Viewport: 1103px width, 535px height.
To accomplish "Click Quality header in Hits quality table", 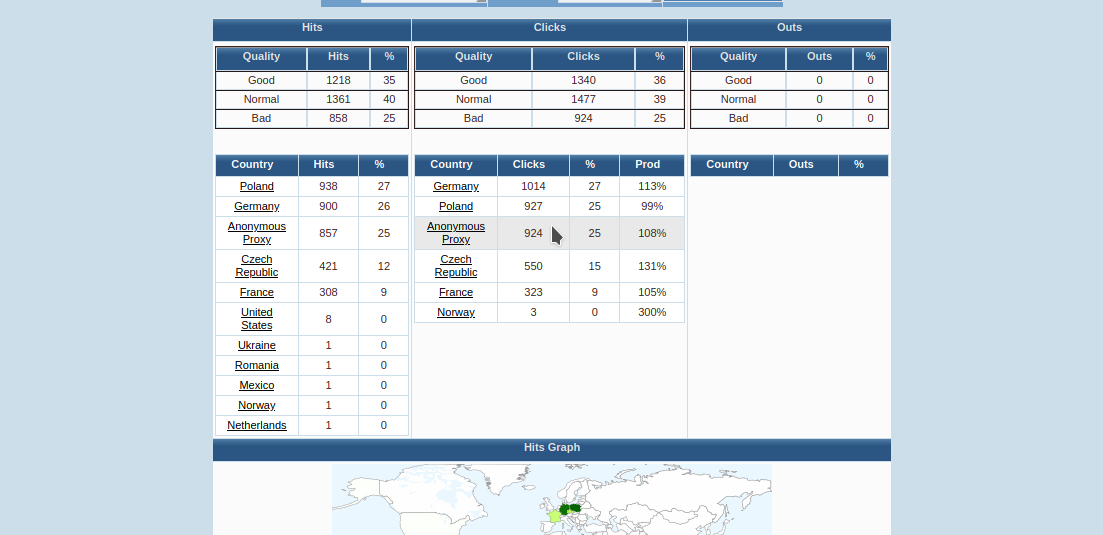I will tap(261, 57).
